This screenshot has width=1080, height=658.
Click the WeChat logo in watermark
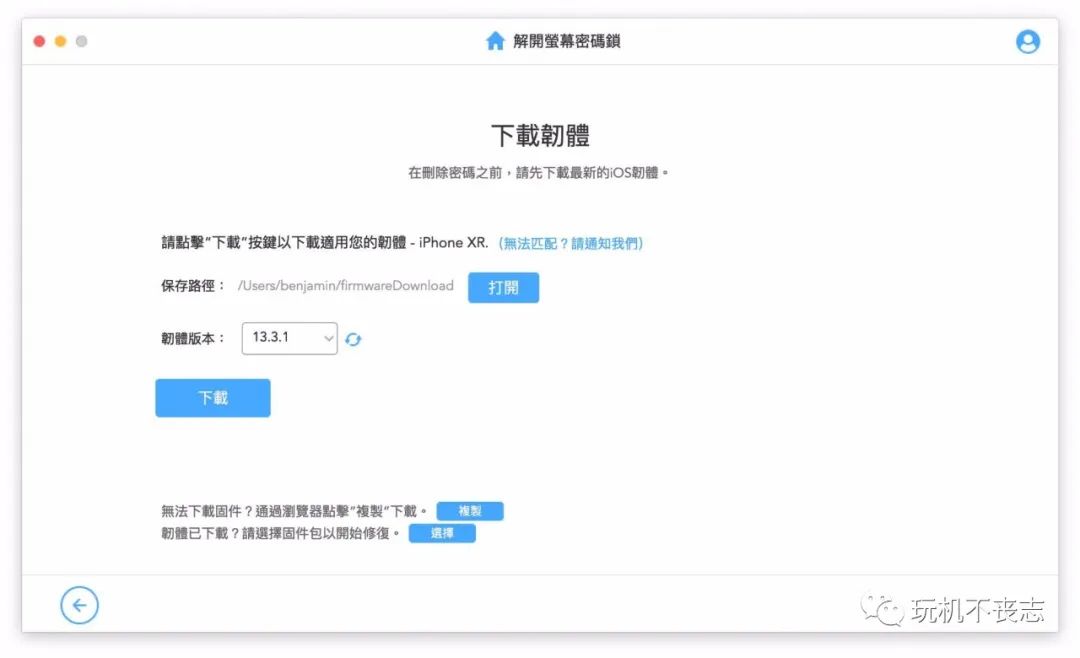[x=882, y=608]
